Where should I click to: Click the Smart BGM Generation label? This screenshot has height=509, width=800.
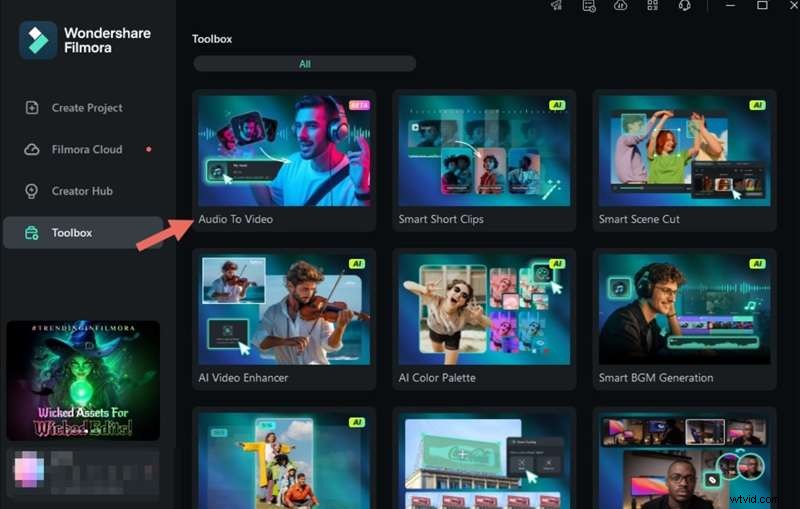click(x=656, y=378)
